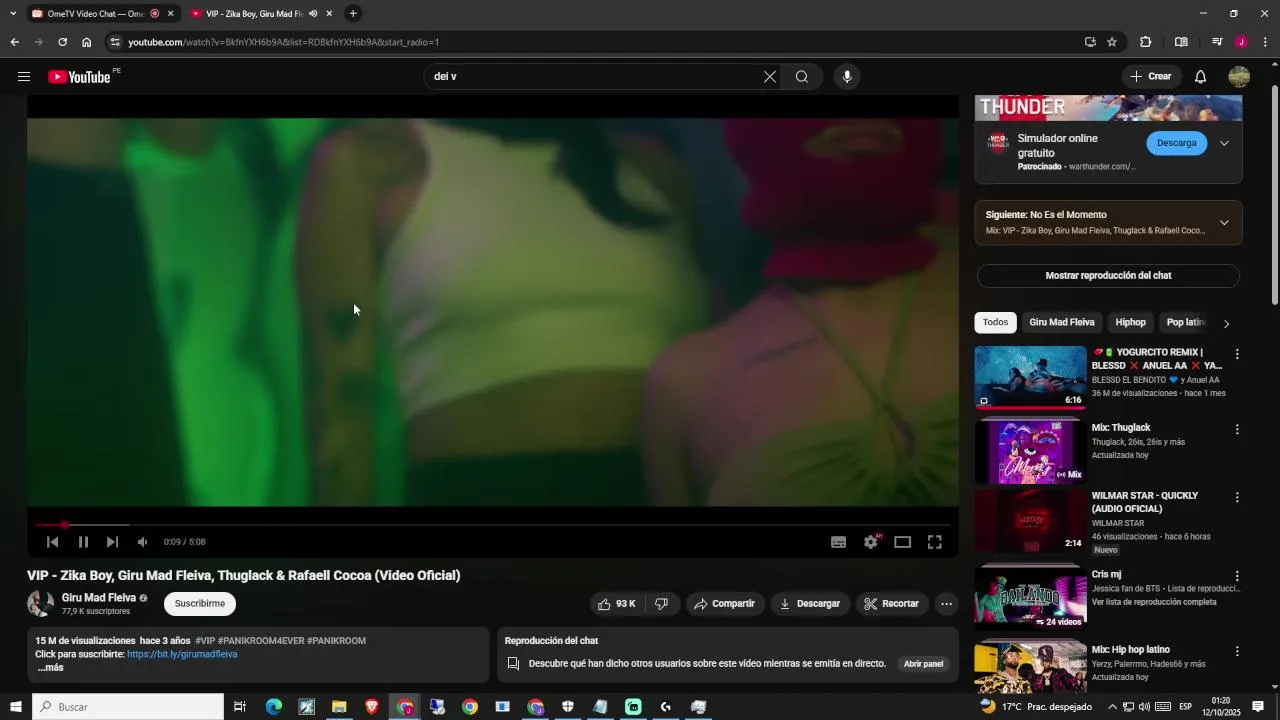Viewport: 1280px width, 720px height.
Task: Open File Explorer from the taskbar
Action: [x=339, y=707]
